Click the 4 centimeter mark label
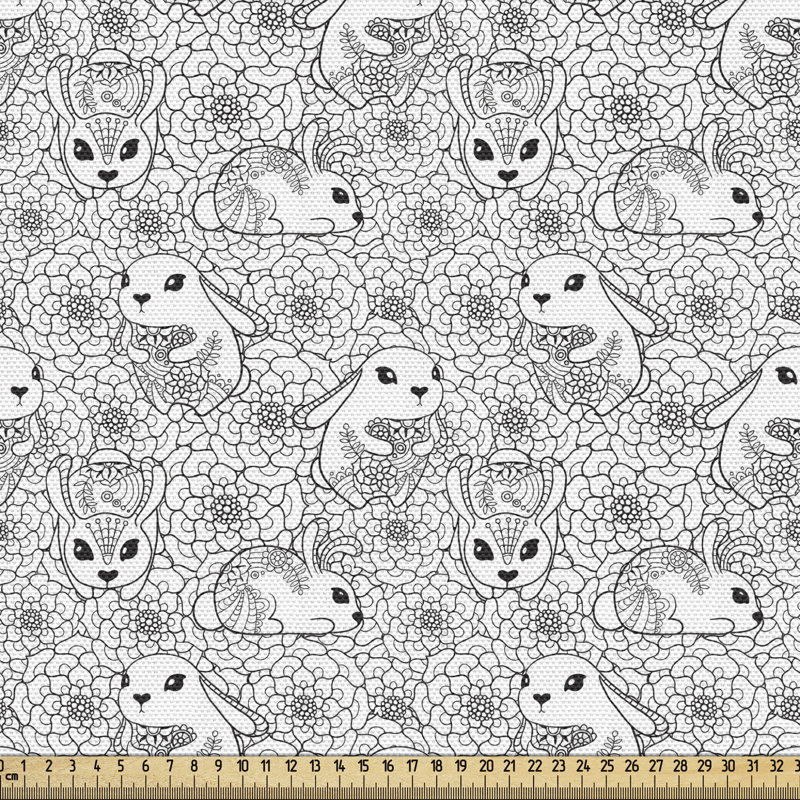The width and height of the screenshot is (800, 800). pyautogui.click(x=97, y=766)
